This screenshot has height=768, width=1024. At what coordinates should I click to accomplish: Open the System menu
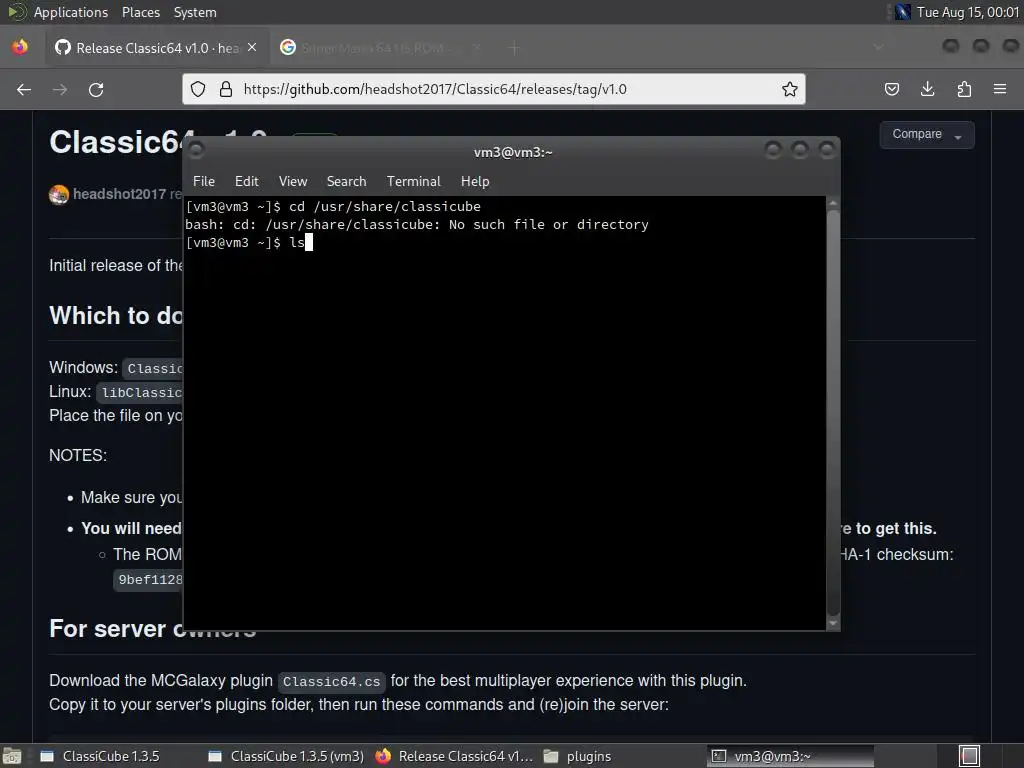pyautogui.click(x=195, y=12)
